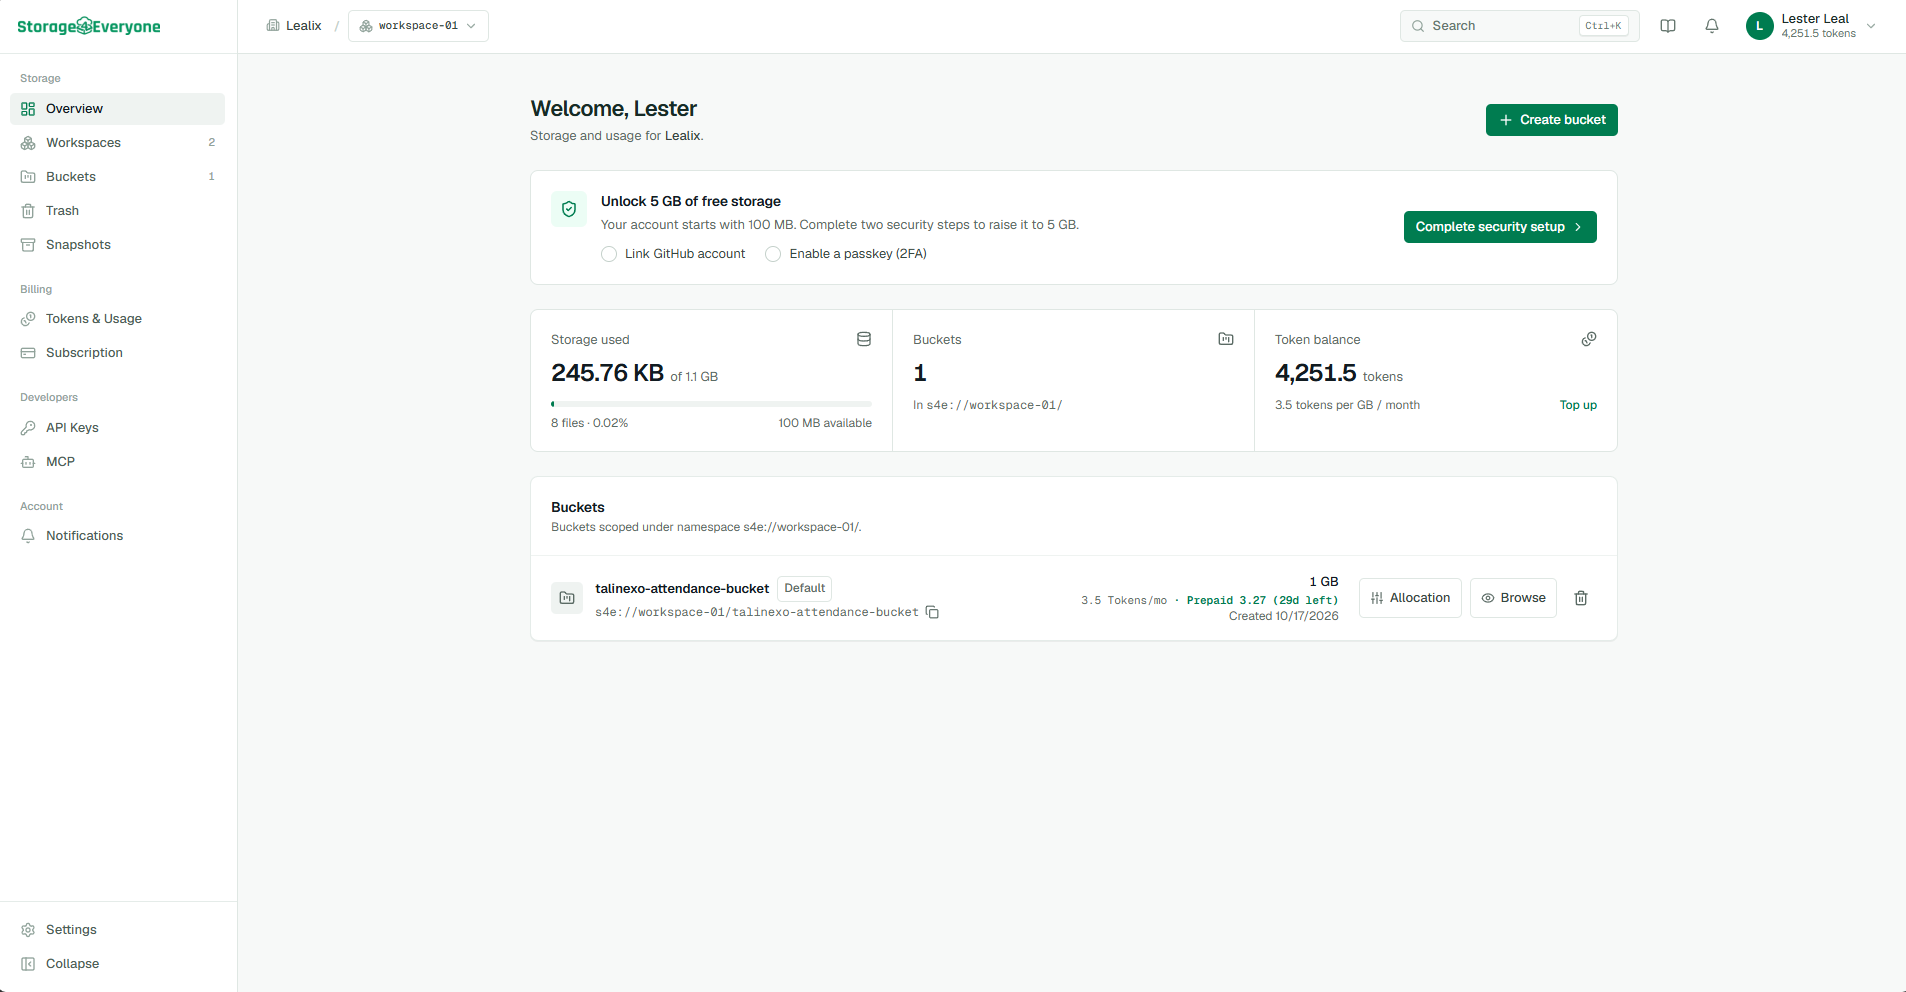The width and height of the screenshot is (1906, 992).
Task: Click the '8 files · 0.02%' text
Action: tap(589, 423)
